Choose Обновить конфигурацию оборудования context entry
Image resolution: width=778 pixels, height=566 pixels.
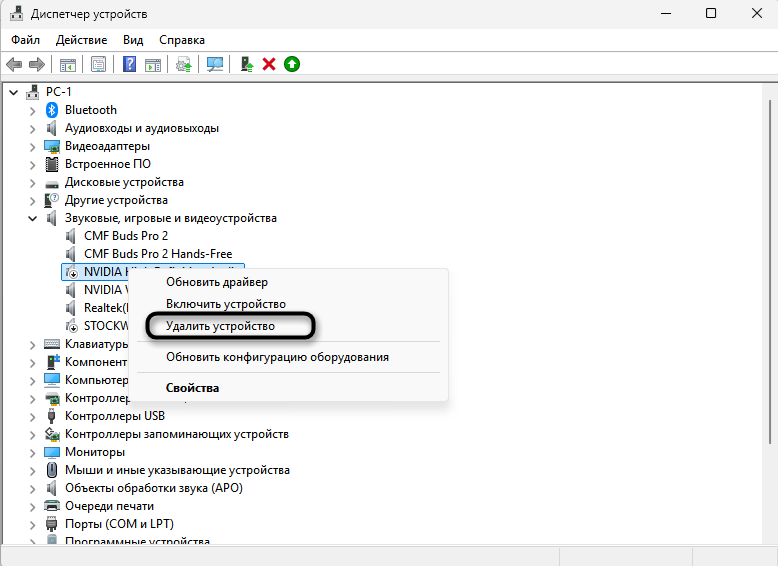288,357
